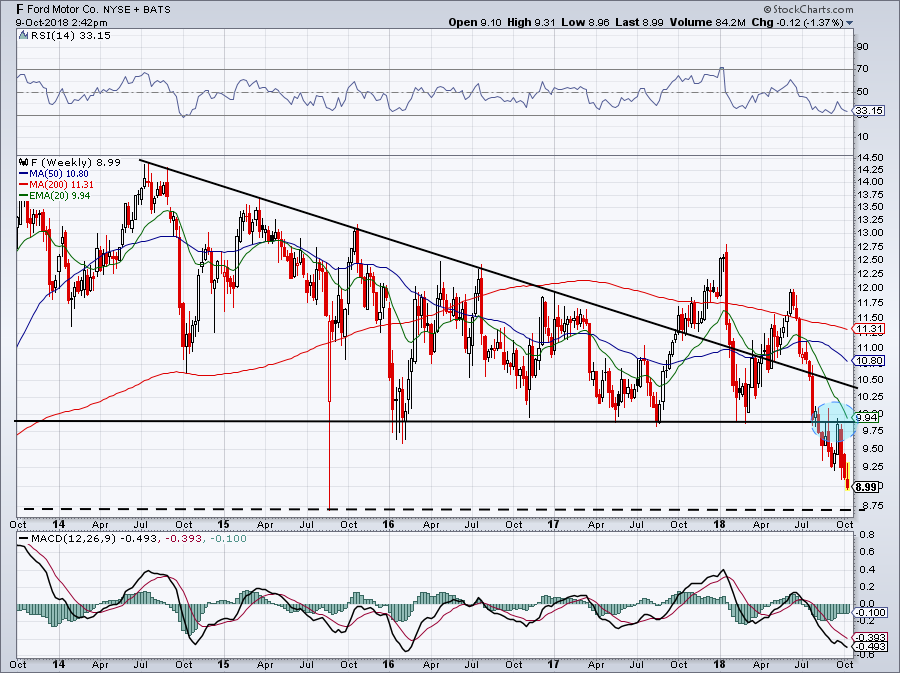Click the 14.50 price axis label

pos(868,158)
